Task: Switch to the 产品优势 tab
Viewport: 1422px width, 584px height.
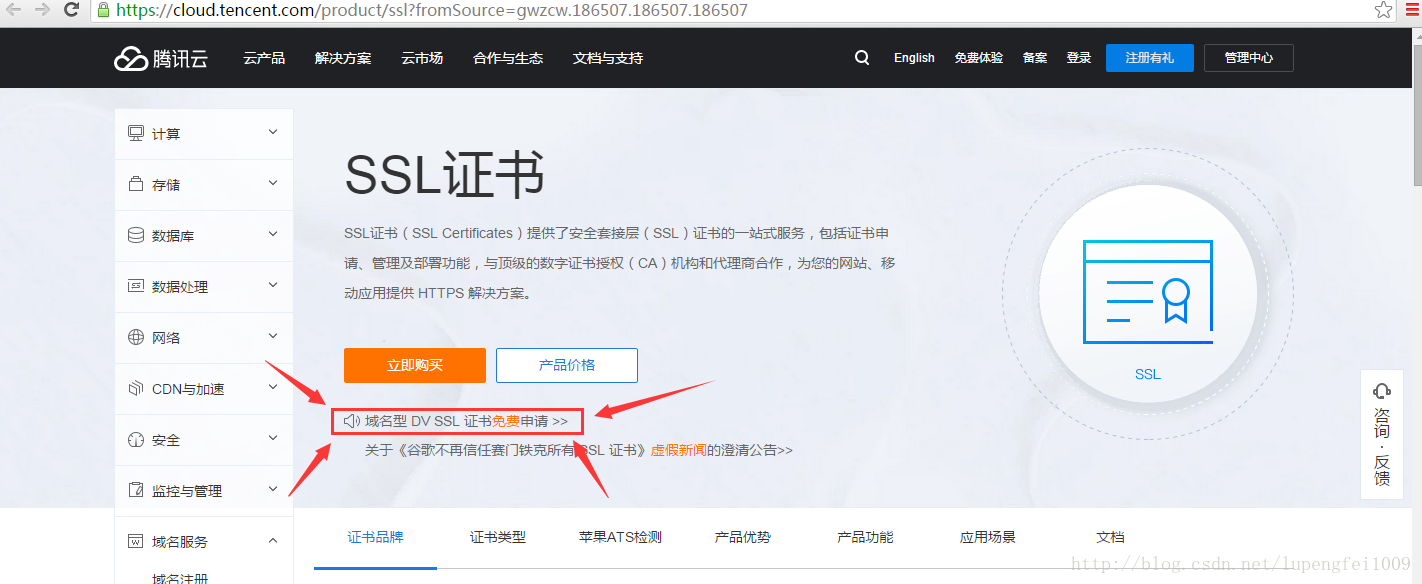Action: 743,537
